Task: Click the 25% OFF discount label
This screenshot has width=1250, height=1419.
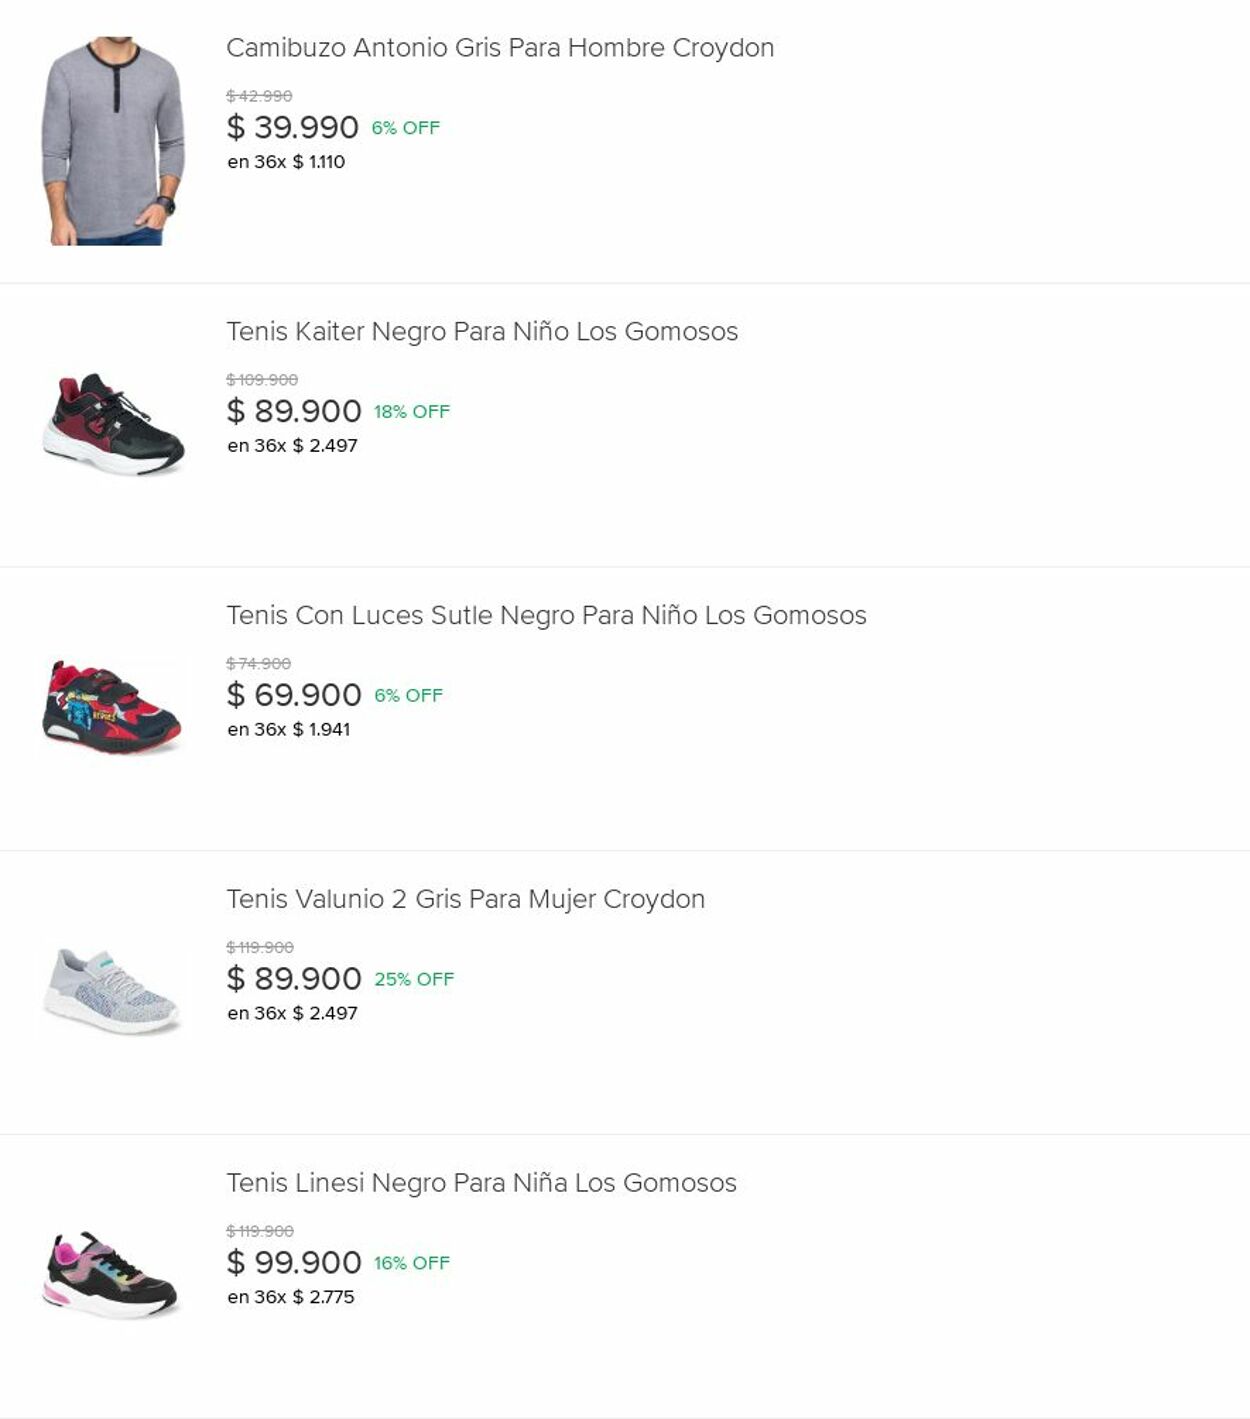Action: pyautogui.click(x=414, y=980)
